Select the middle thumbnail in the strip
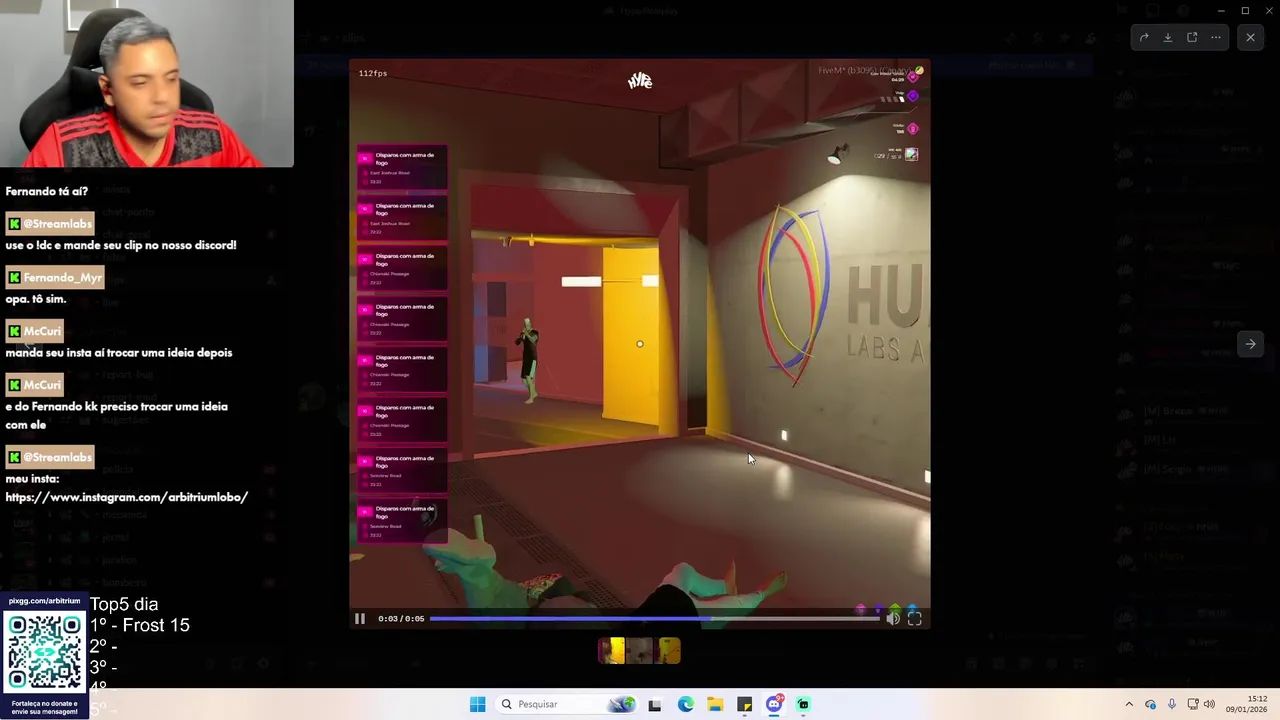 click(640, 651)
